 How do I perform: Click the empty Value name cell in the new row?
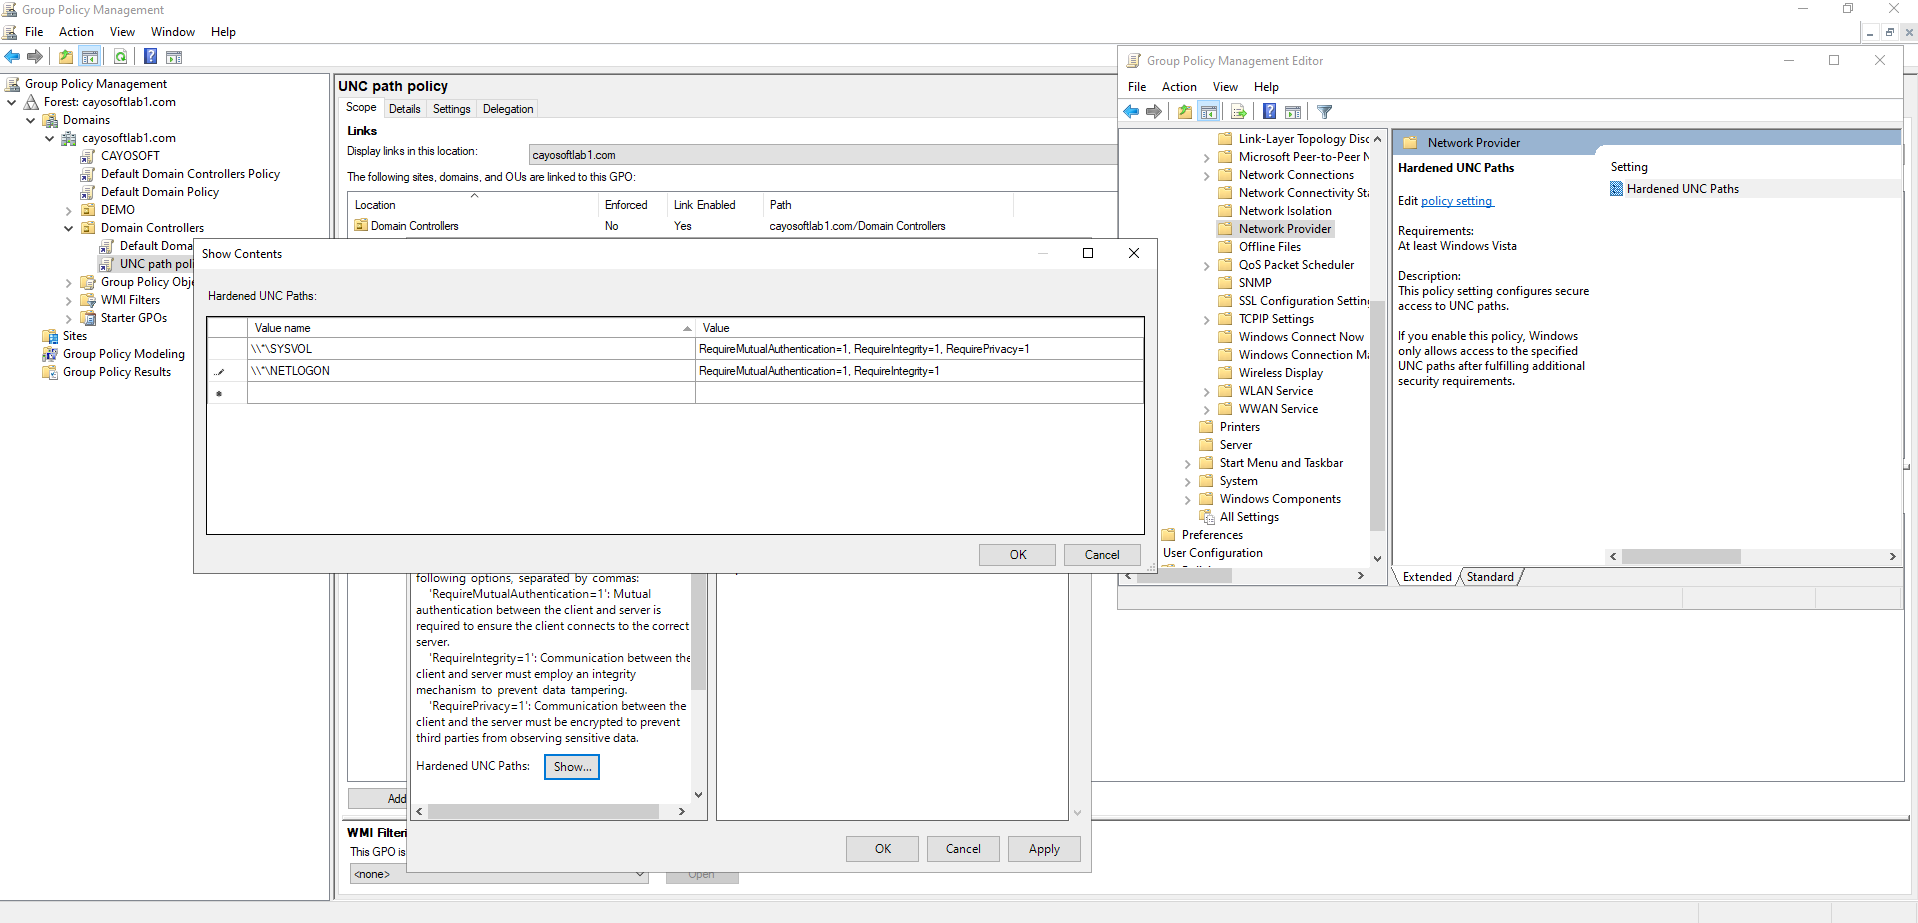pos(470,393)
